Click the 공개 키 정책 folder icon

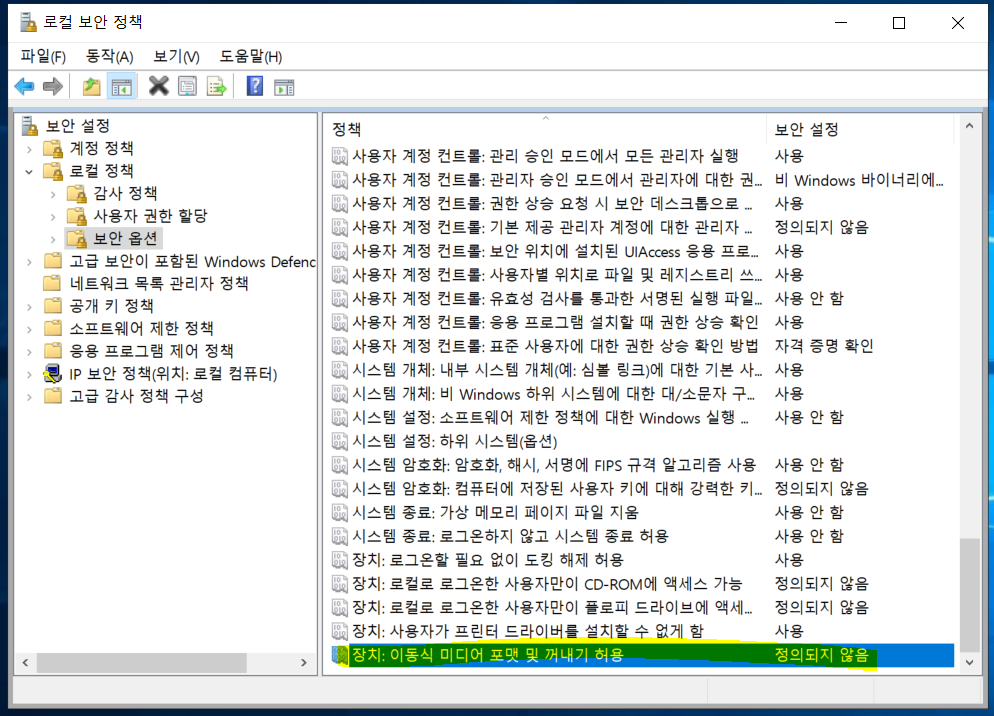(53, 306)
